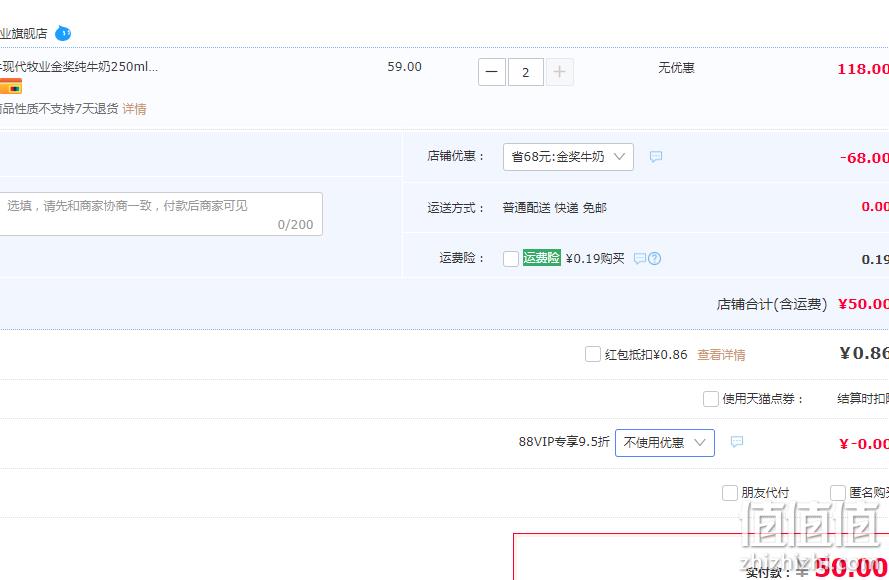Open the 店铺优惠 dropdown 省68元:金奖牛奶

pos(568,156)
